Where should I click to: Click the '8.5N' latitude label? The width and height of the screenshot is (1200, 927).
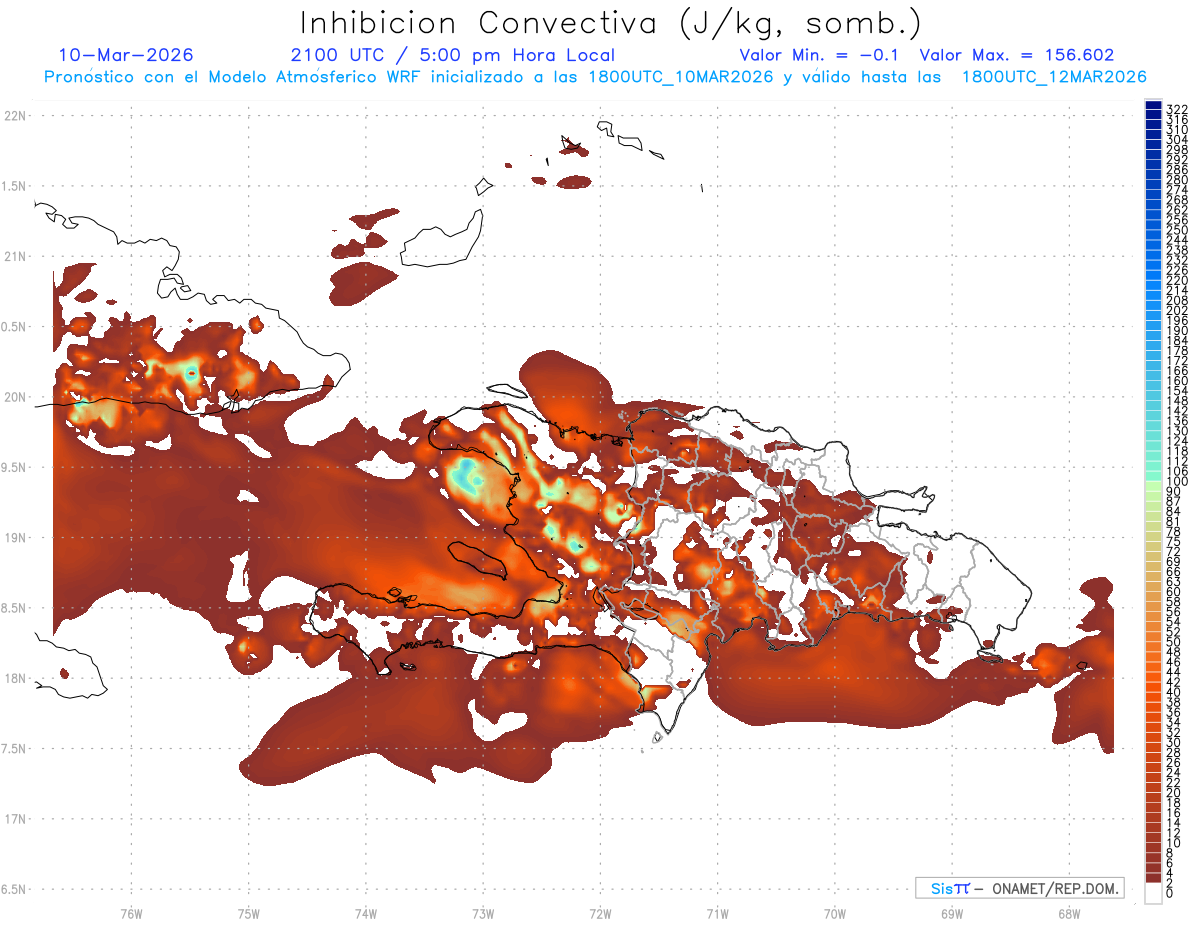[x=15, y=608]
